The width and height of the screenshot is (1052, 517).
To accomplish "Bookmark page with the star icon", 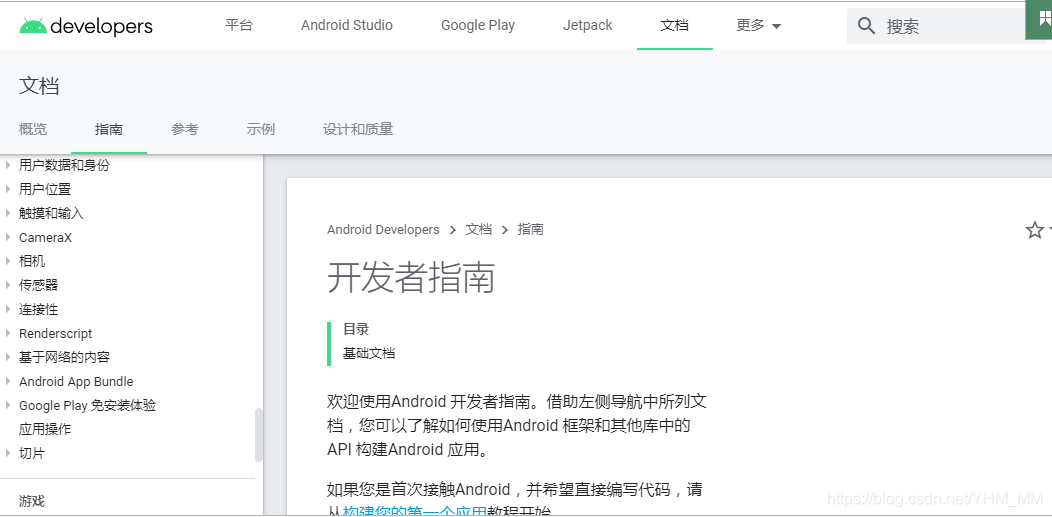I will click(1035, 230).
